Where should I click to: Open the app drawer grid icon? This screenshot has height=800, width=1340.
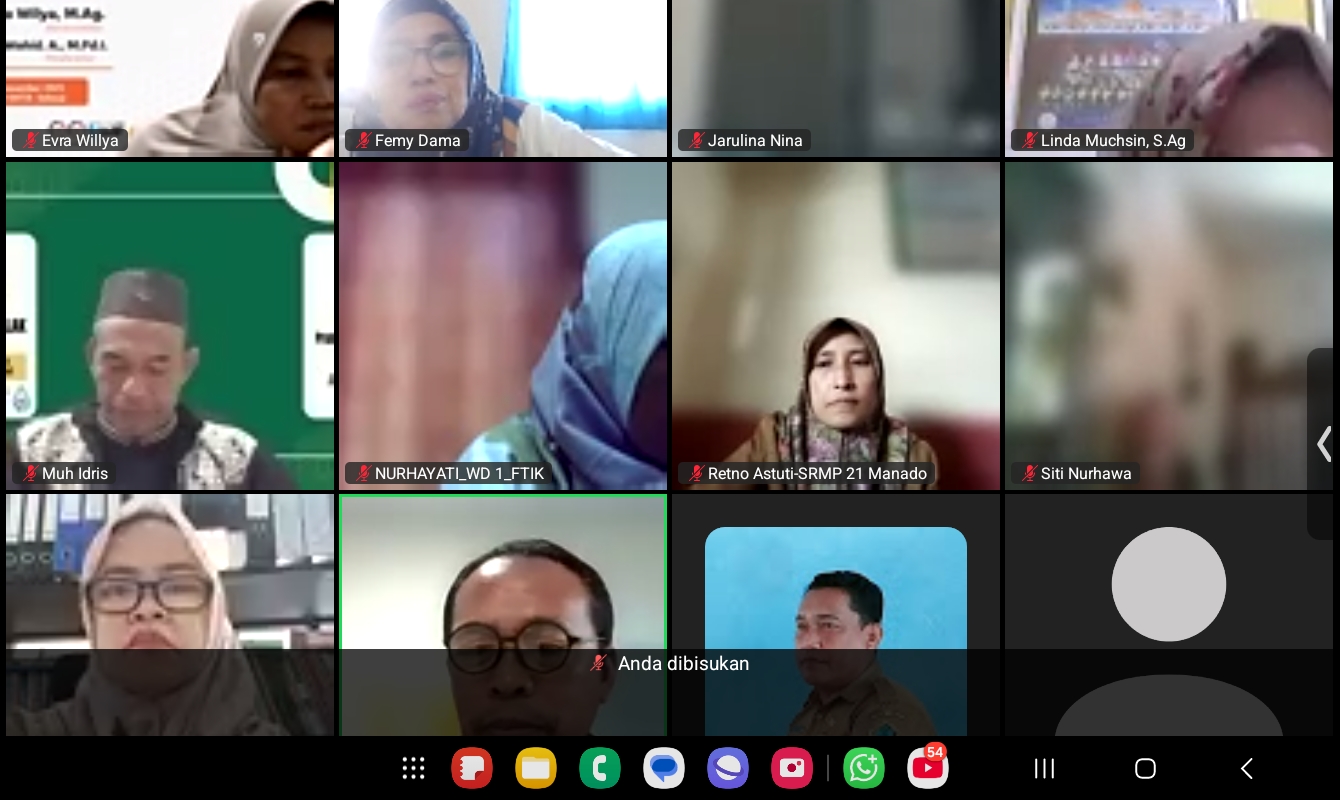[413, 768]
